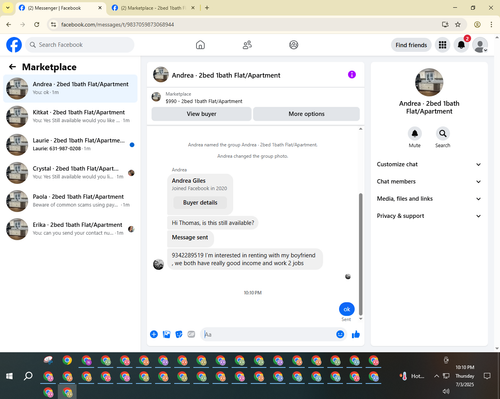Open the Chrome three-dot menu
500x399 pixels.
[x=491, y=24]
